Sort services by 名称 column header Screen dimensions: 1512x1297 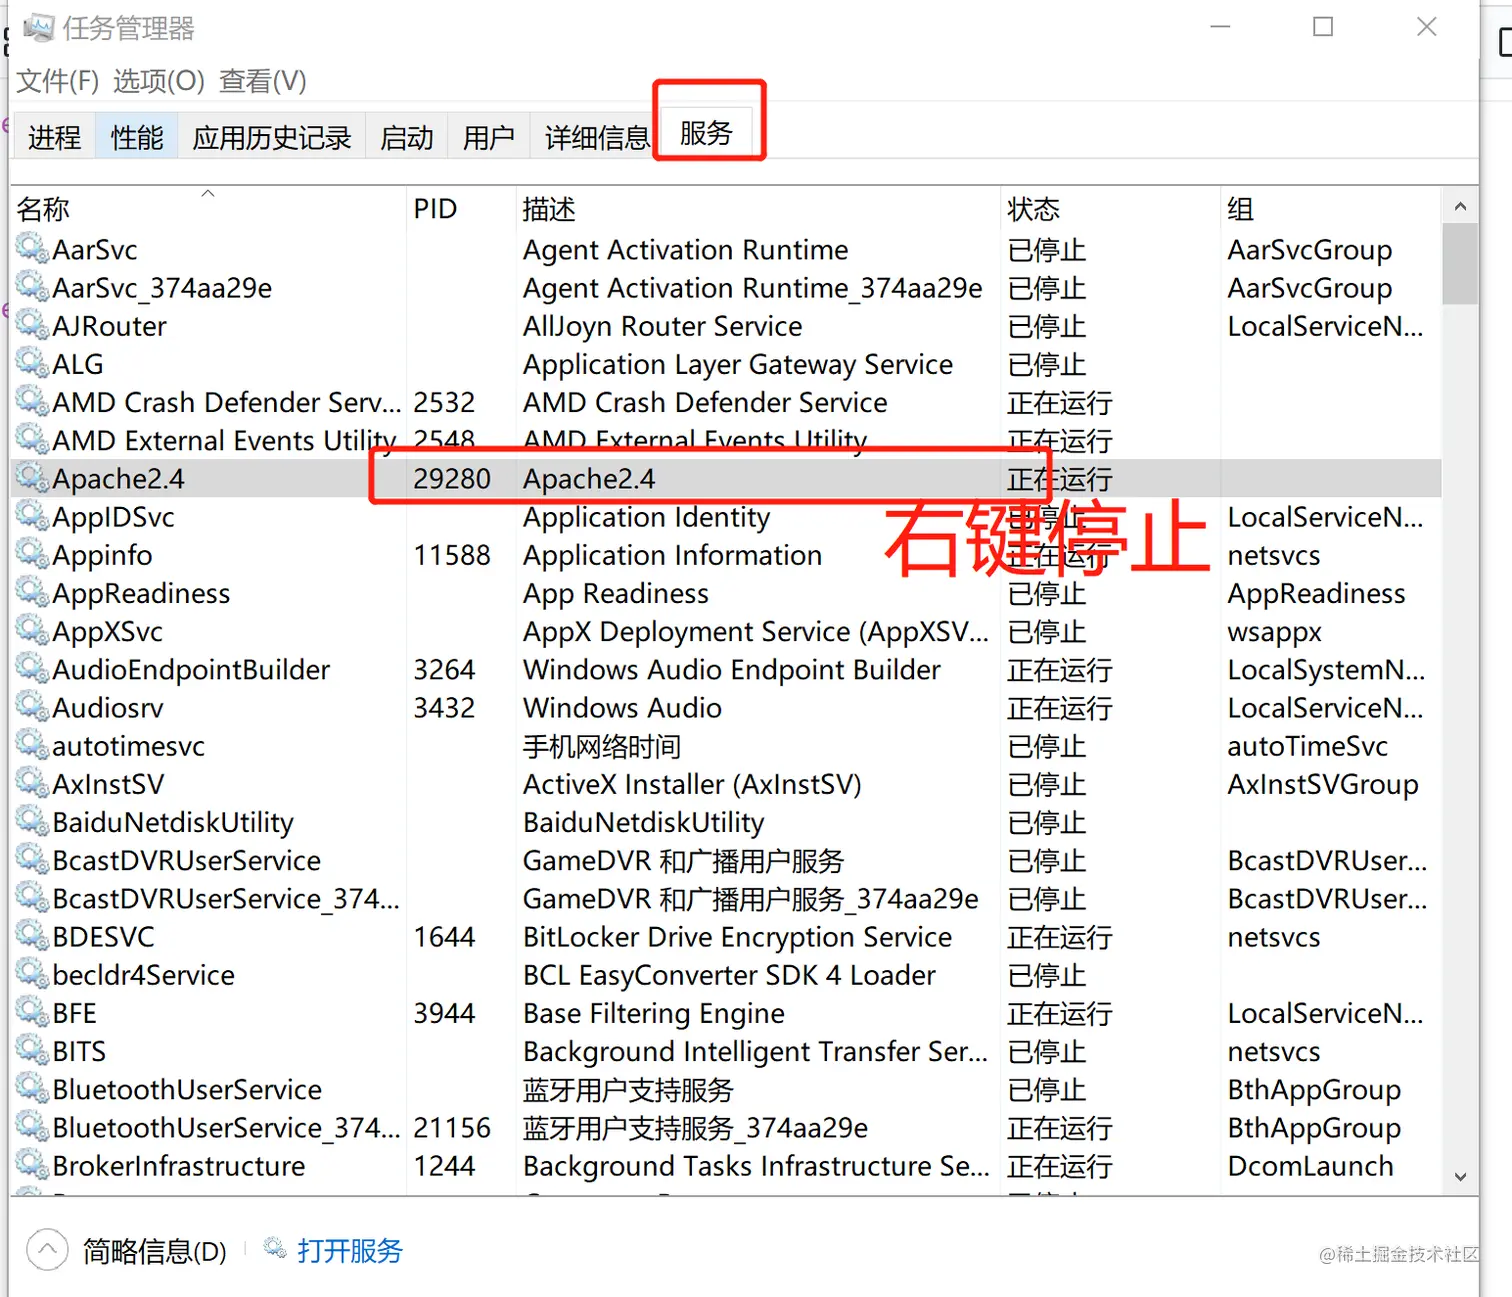coord(208,208)
